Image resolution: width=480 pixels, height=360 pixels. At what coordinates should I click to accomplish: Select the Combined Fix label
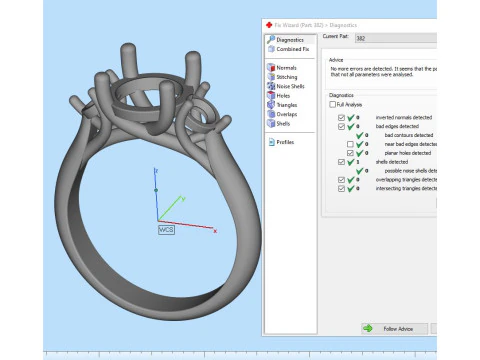point(293,49)
